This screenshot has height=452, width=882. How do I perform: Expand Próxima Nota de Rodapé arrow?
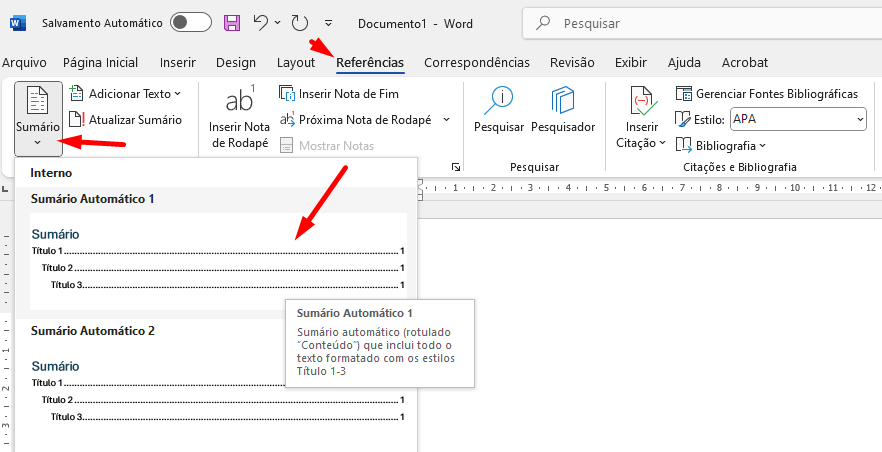(x=446, y=120)
